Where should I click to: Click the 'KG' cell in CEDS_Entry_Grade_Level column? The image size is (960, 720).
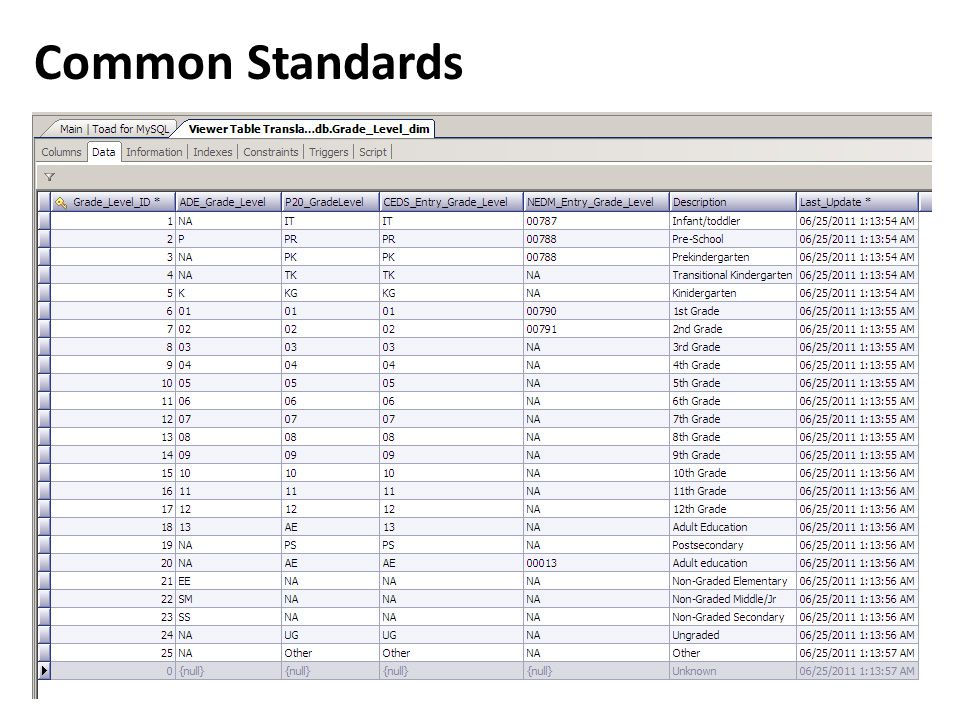(451, 293)
